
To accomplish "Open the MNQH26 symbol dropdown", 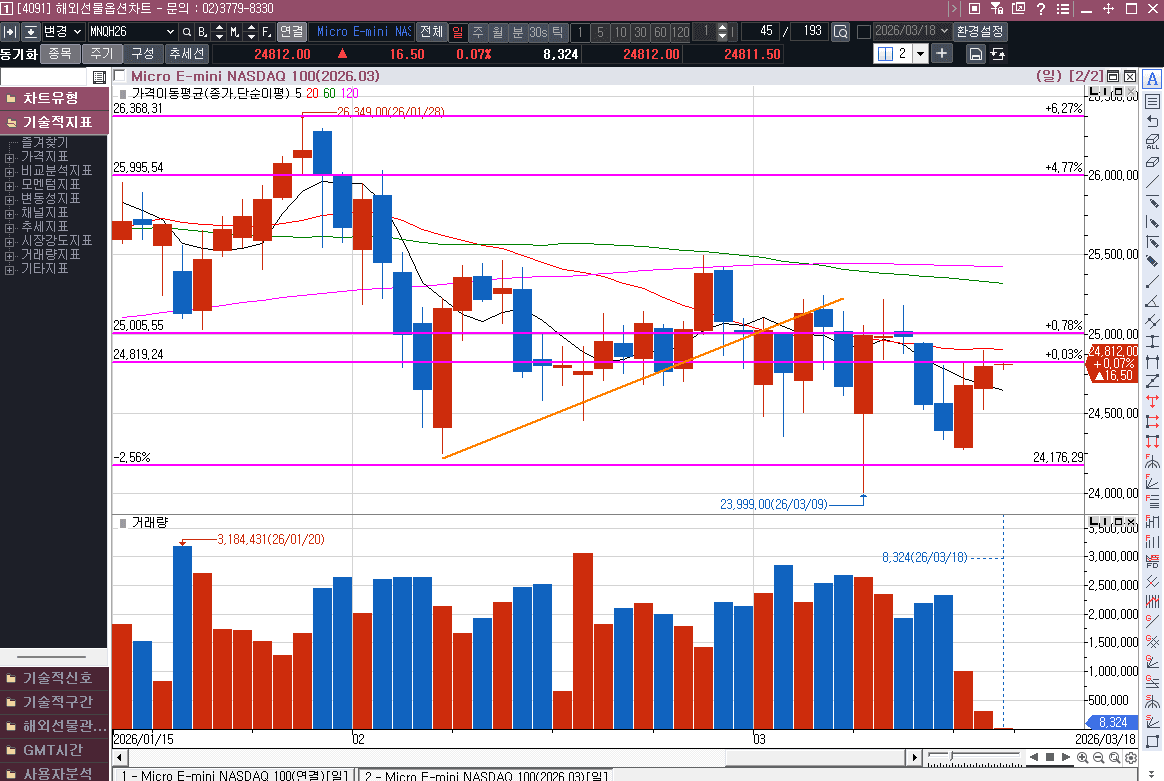I will 168,31.
